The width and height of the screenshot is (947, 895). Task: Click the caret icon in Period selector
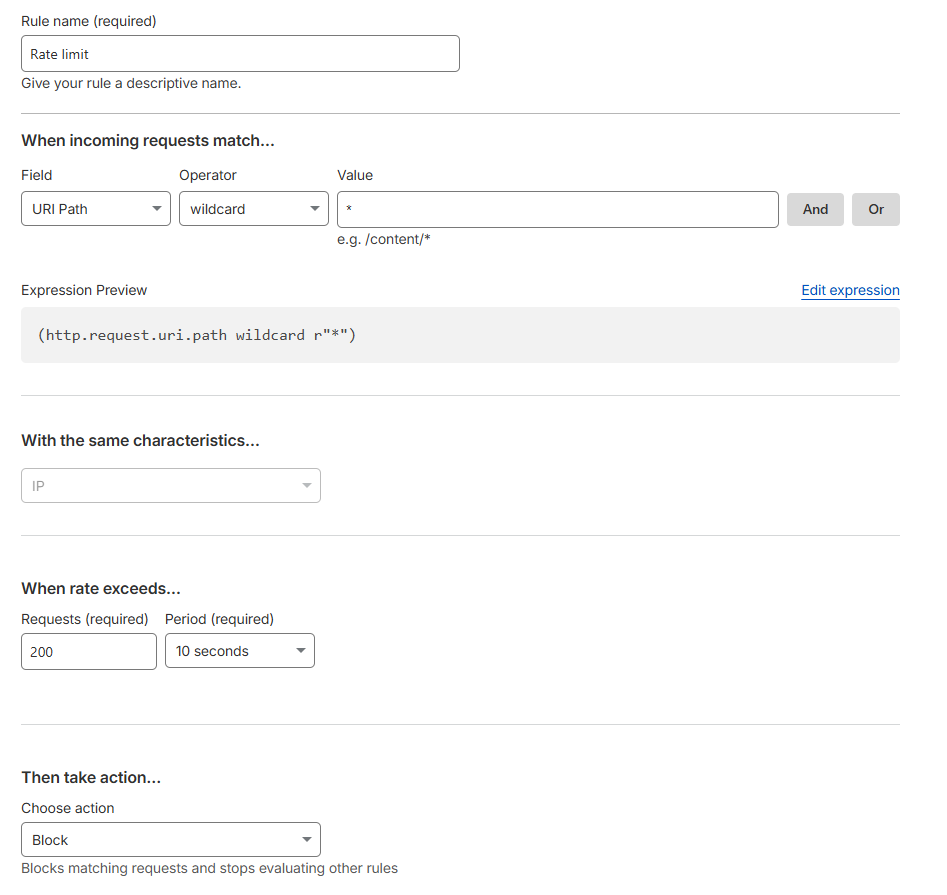(x=300, y=651)
